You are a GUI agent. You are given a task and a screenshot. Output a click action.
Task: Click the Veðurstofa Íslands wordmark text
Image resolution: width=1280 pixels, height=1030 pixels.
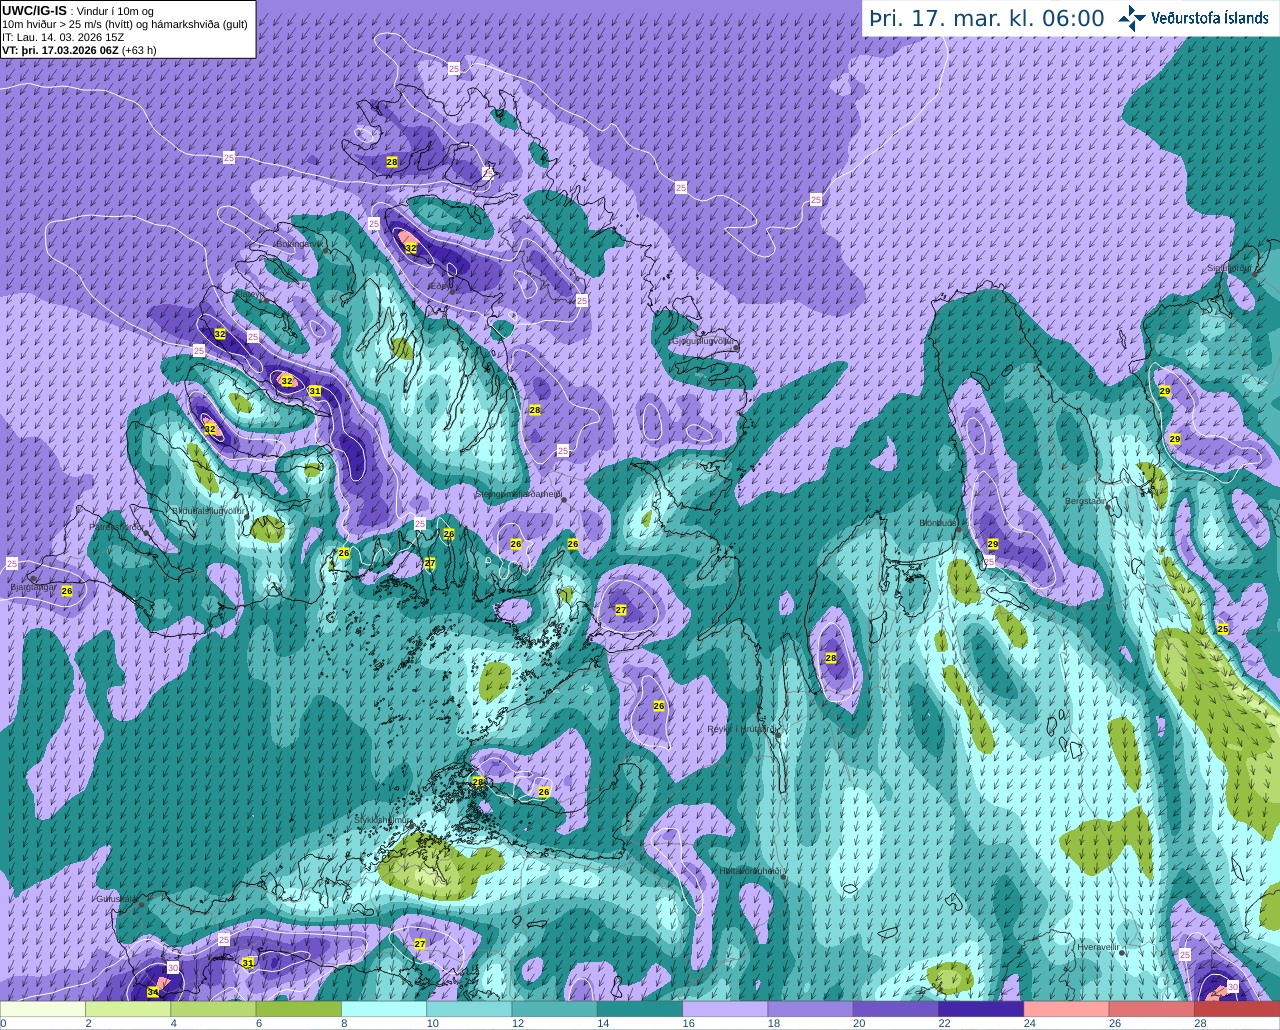[x=1210, y=18]
